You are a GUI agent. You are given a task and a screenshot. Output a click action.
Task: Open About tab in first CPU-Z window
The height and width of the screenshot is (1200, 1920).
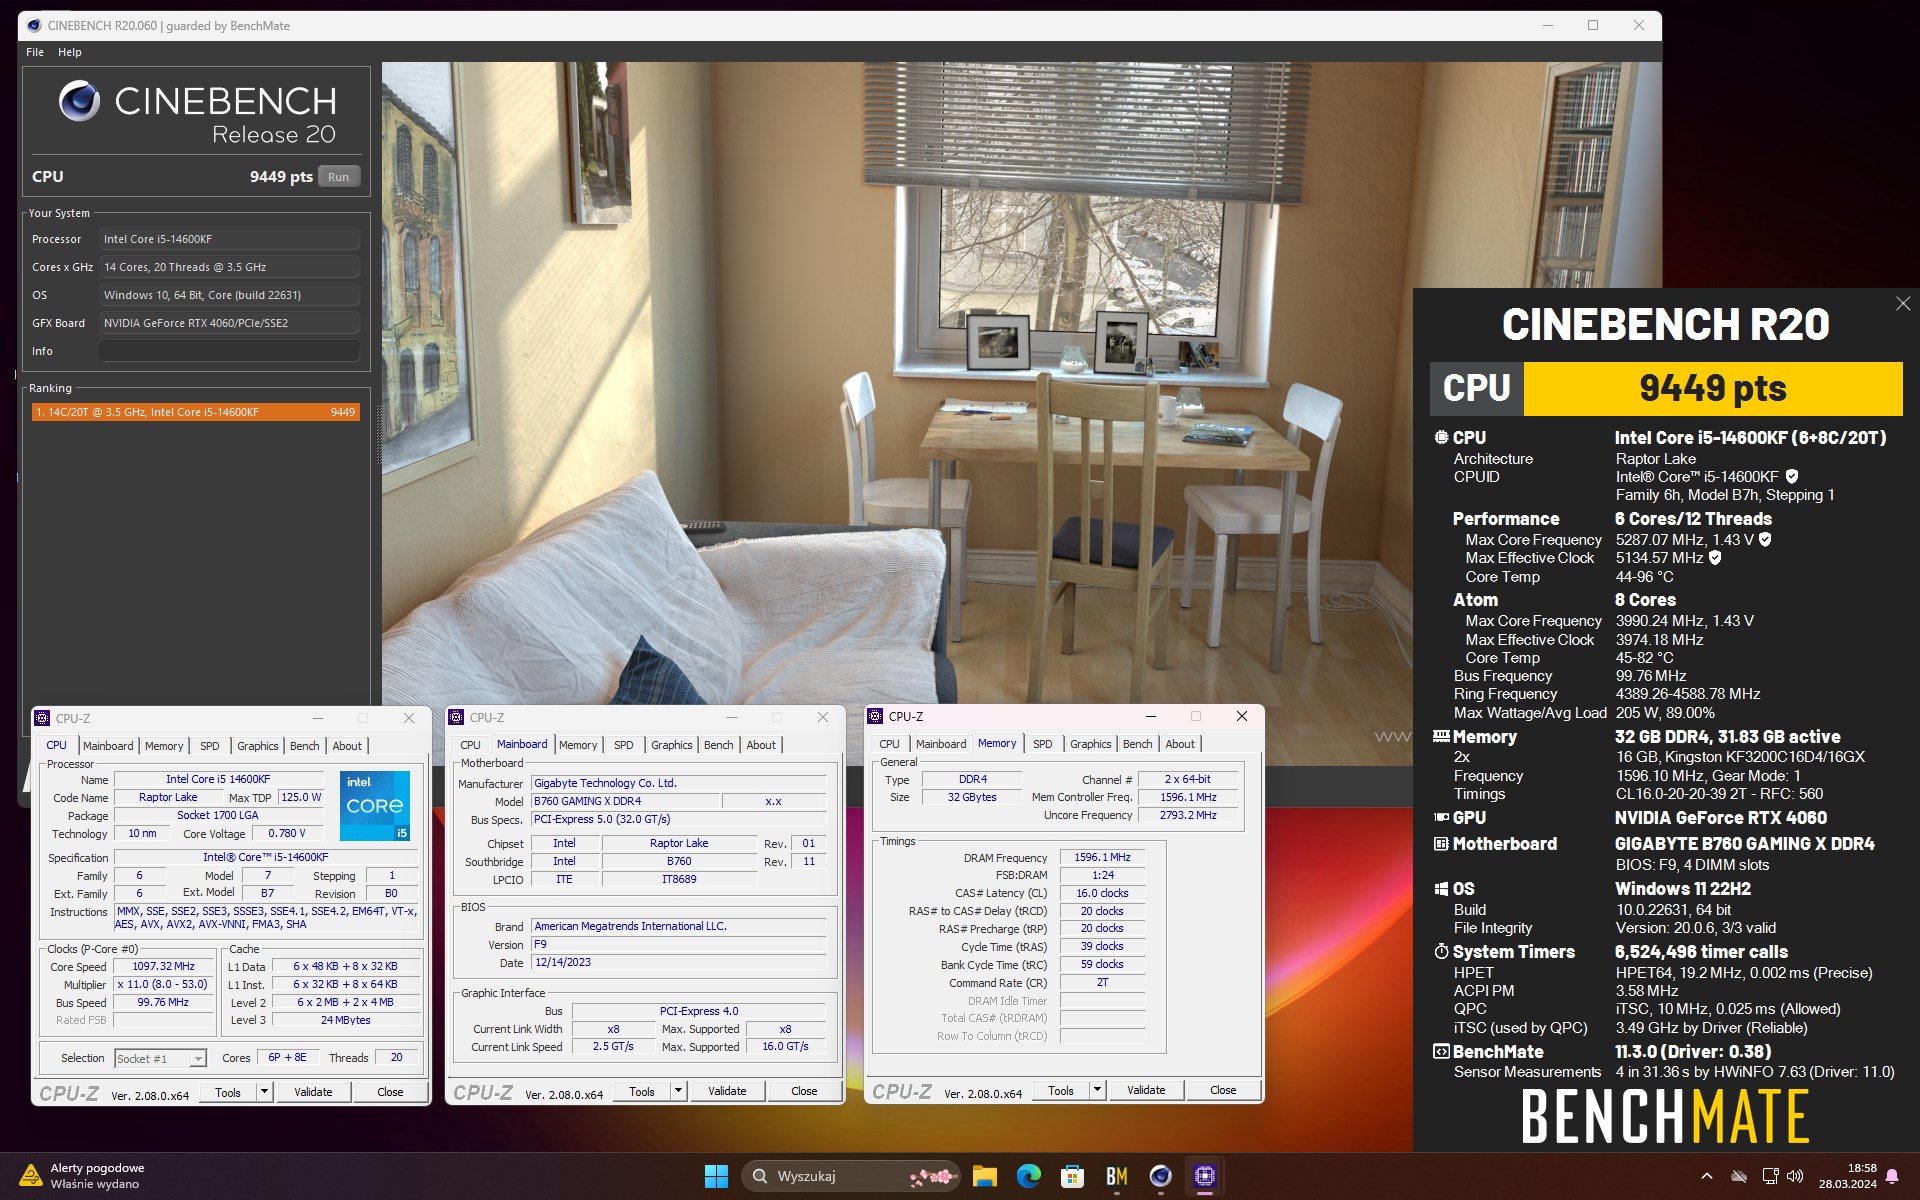(347, 746)
